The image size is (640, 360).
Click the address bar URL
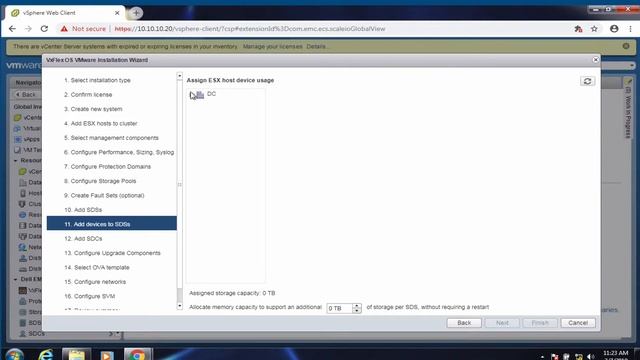[x=250, y=29]
